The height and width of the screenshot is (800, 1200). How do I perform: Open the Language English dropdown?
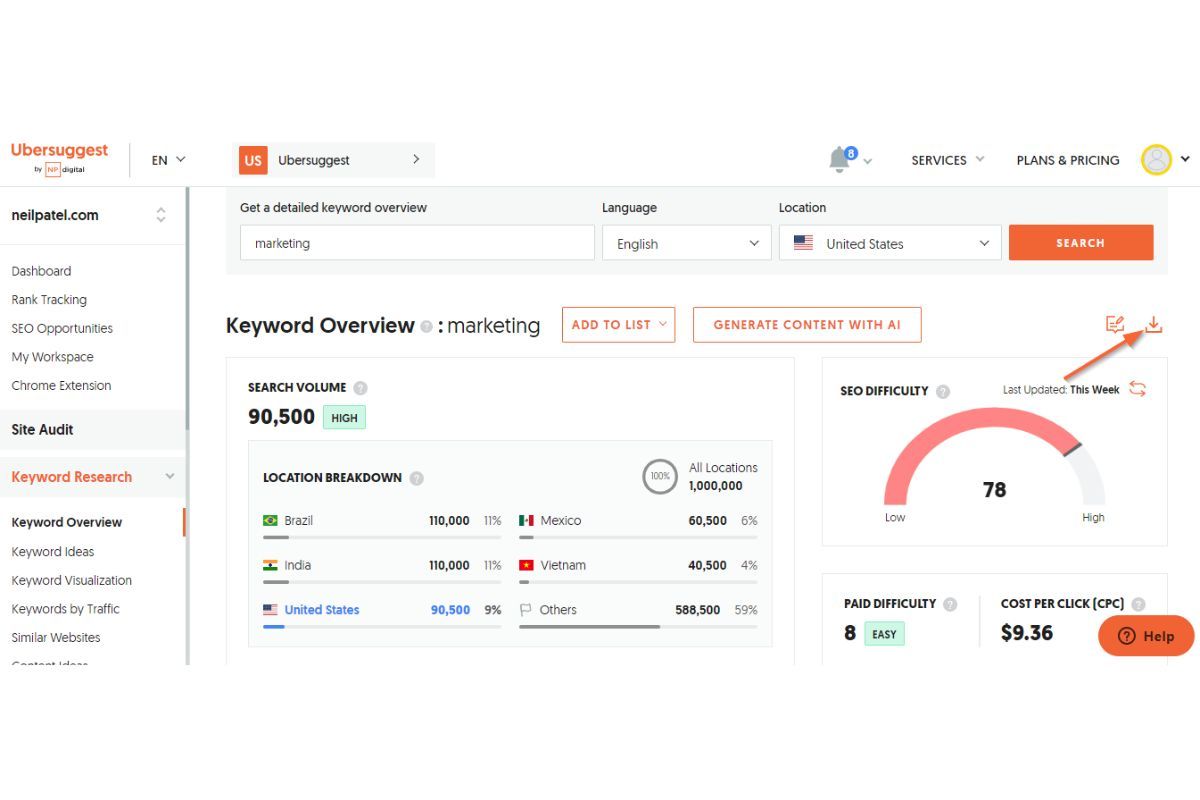687,243
